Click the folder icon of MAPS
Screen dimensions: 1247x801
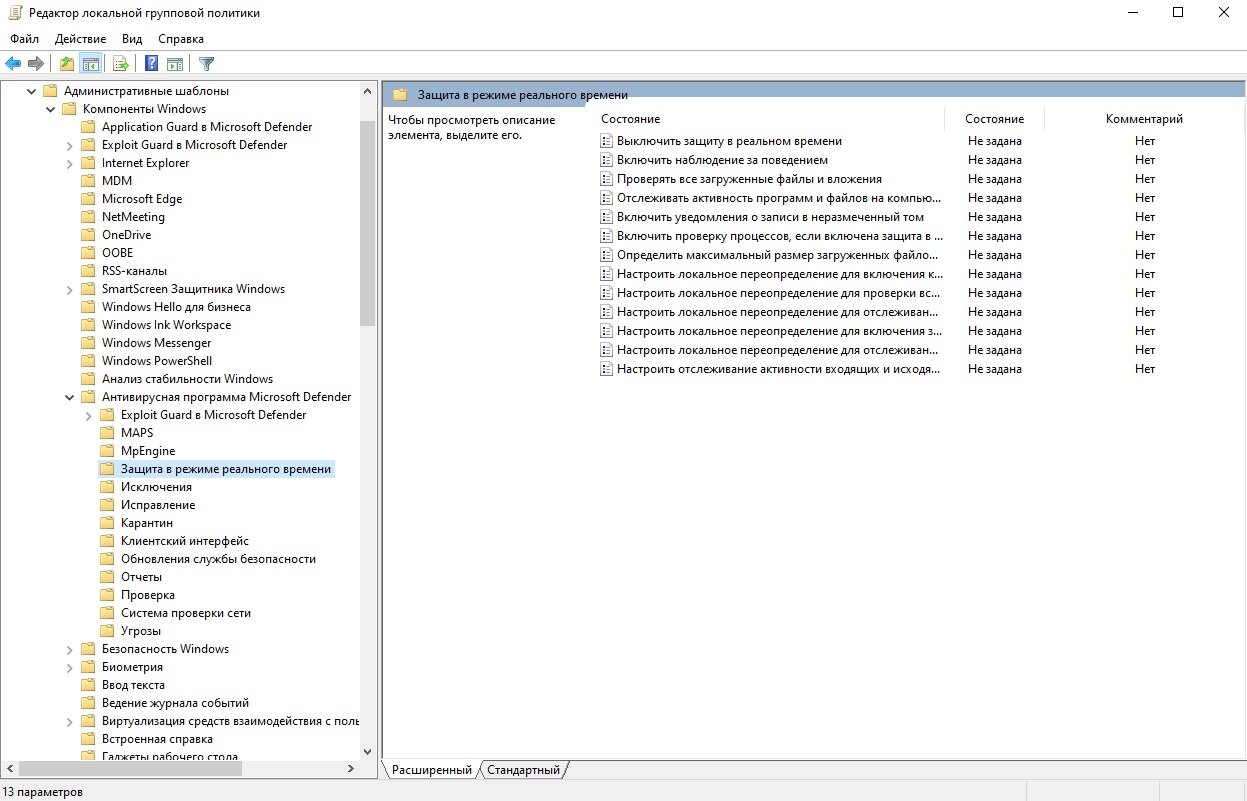click(108, 433)
